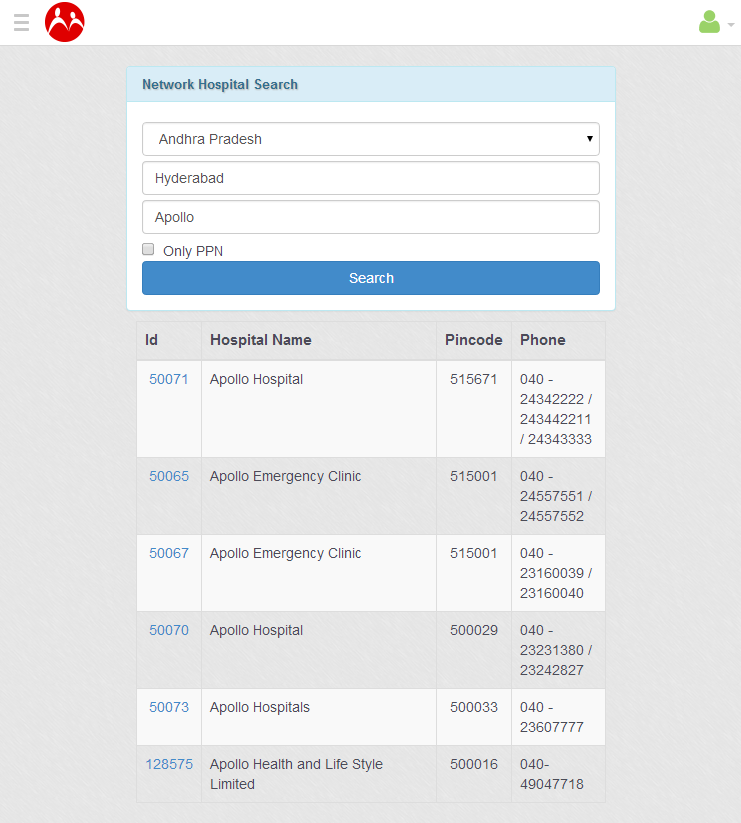Click the Phone column header
741x823 pixels.
pos(543,340)
